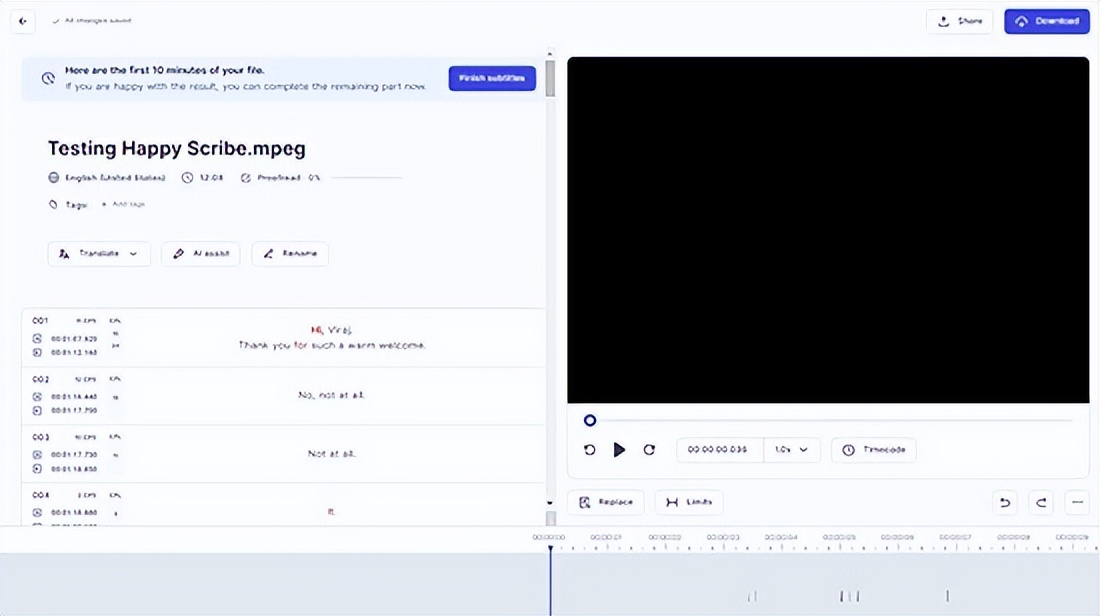The image size is (1100, 616).
Task: Open the three-dot more options menu
Action: (x=1076, y=502)
